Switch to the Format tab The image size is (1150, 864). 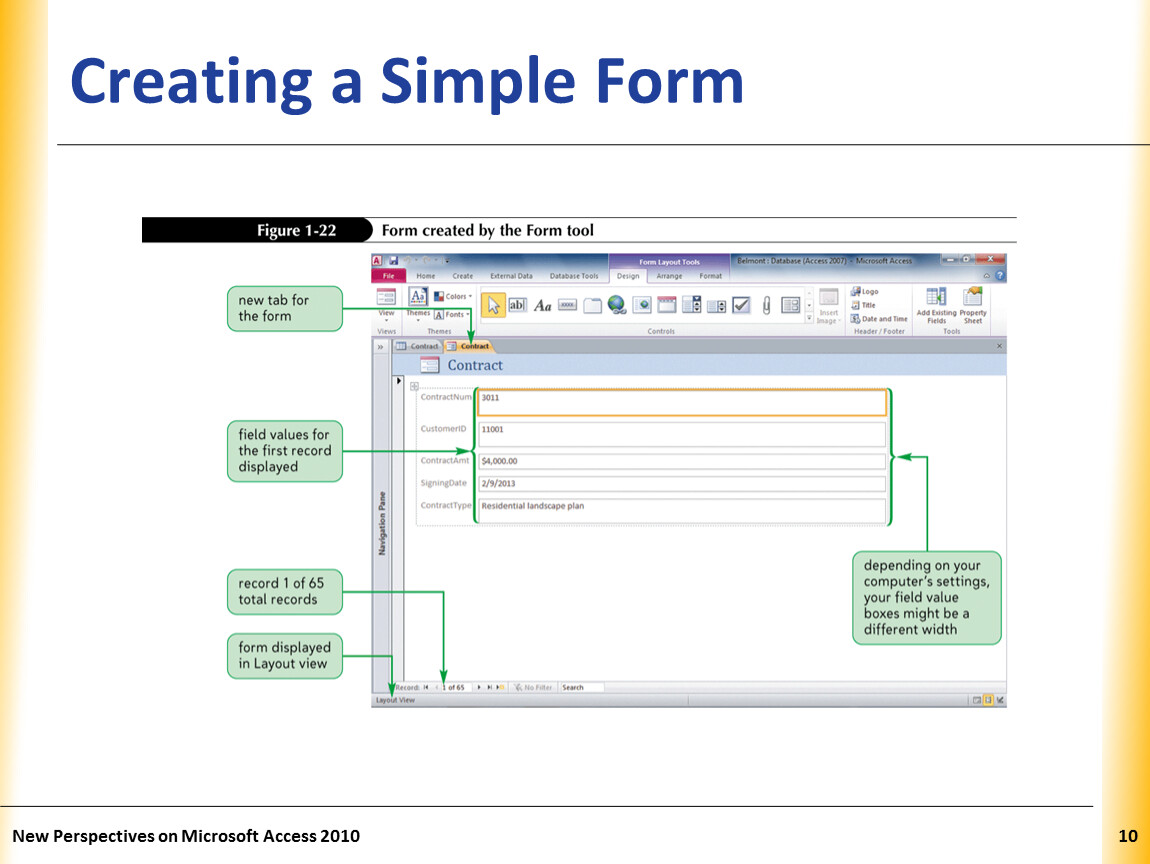coord(710,277)
